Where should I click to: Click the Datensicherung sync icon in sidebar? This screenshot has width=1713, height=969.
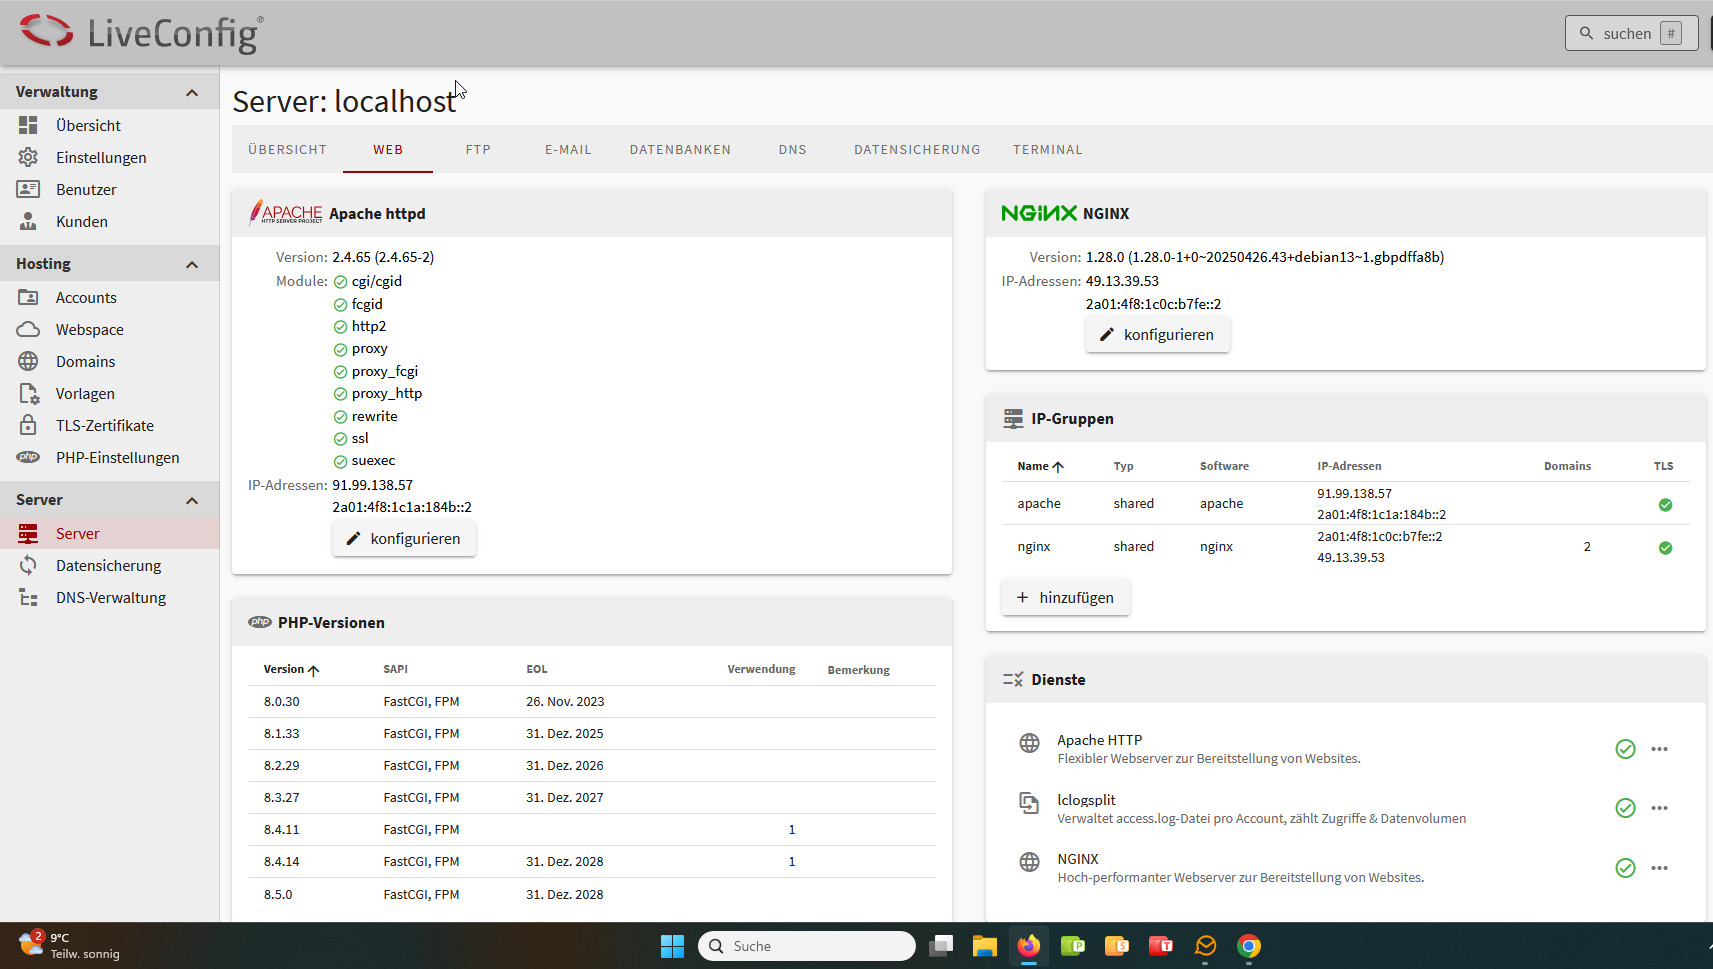click(x=28, y=565)
